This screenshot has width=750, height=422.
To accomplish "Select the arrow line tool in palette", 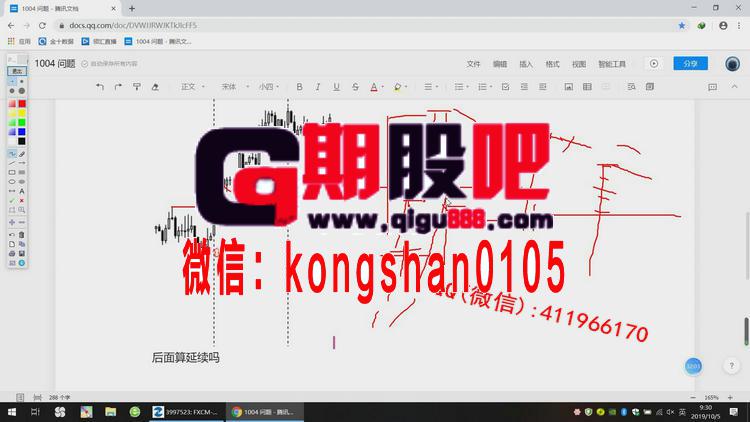I will pos(22,163).
